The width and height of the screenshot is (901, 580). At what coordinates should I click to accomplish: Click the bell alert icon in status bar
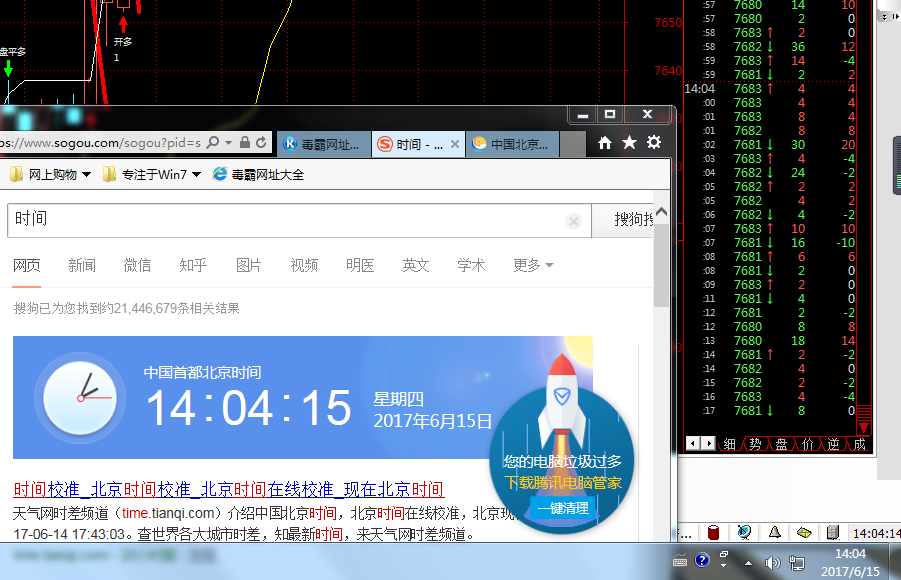point(774,533)
